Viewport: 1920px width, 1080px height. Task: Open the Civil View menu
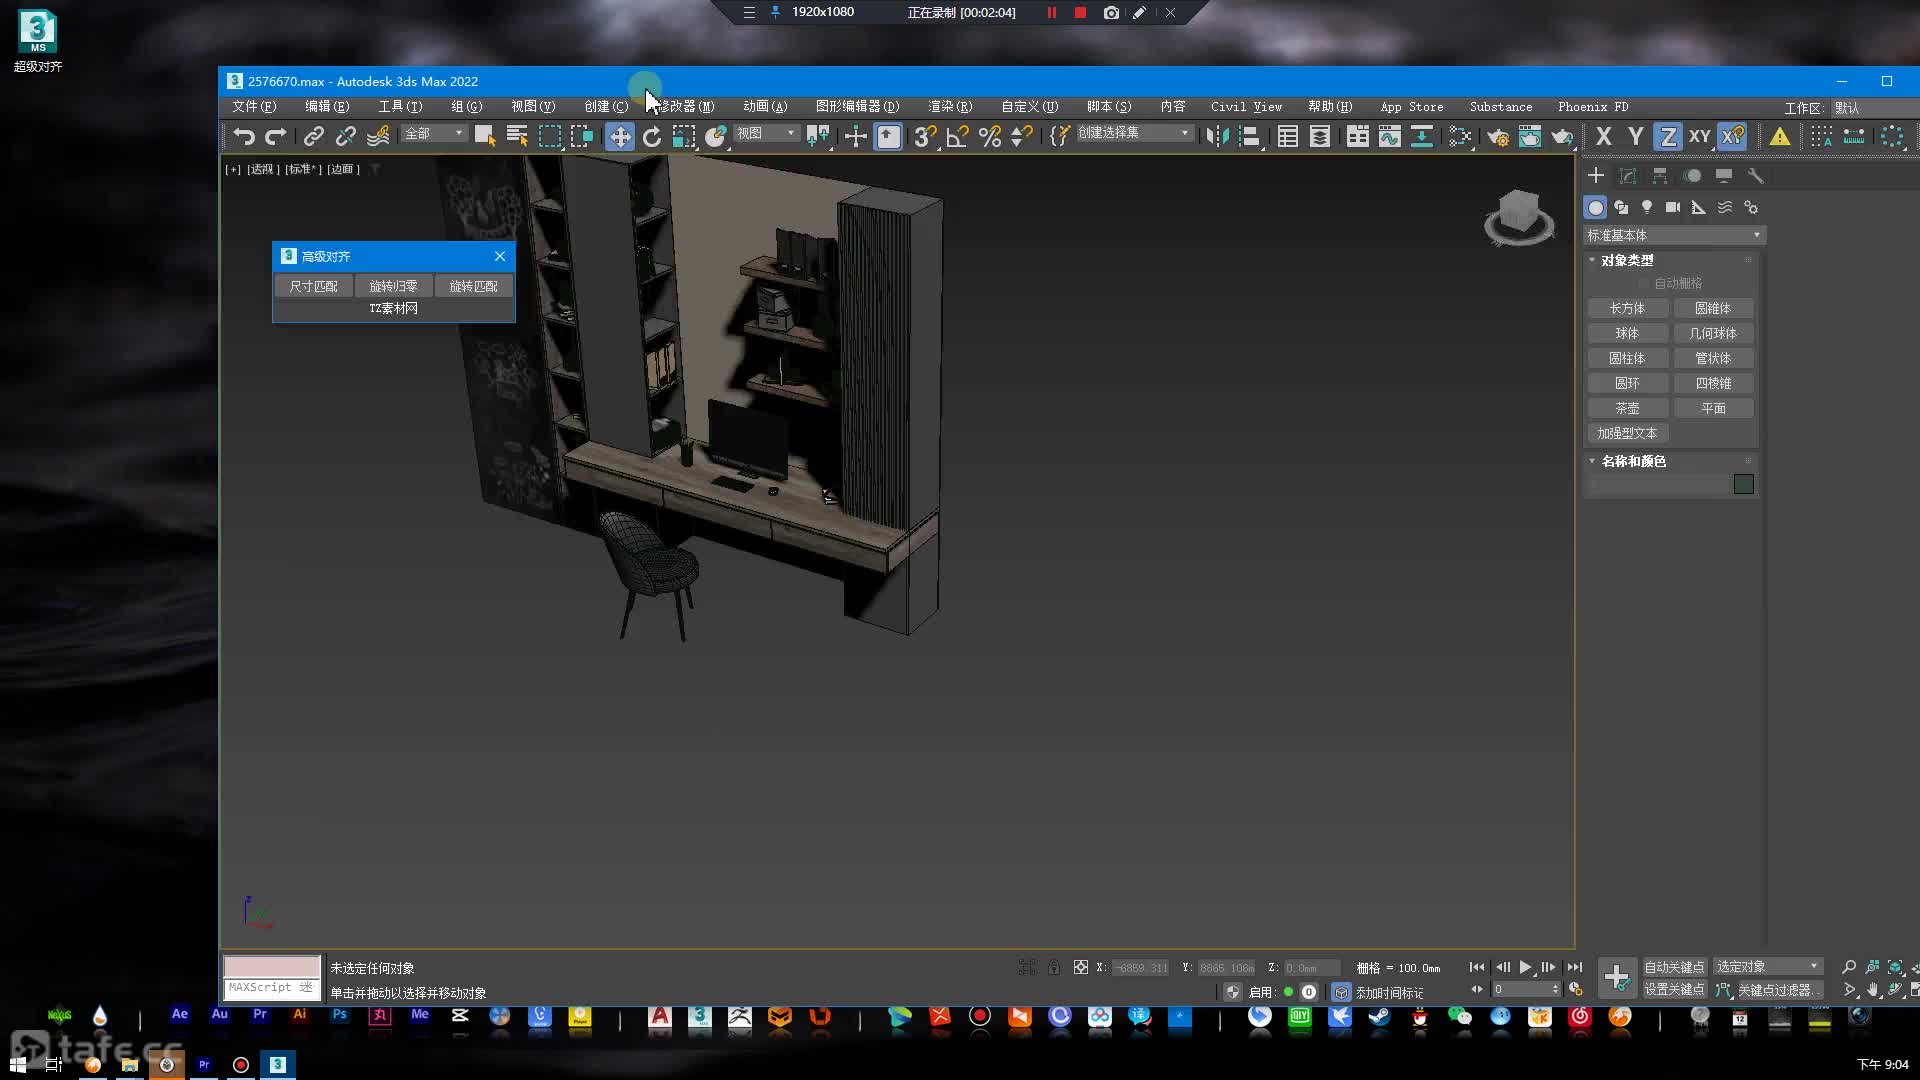coord(1246,107)
